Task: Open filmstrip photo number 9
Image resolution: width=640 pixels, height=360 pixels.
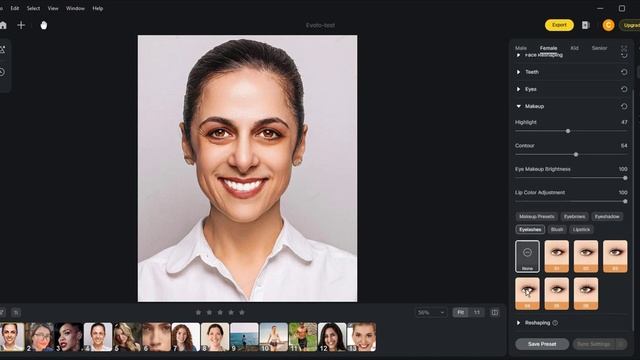Action: click(x=244, y=337)
